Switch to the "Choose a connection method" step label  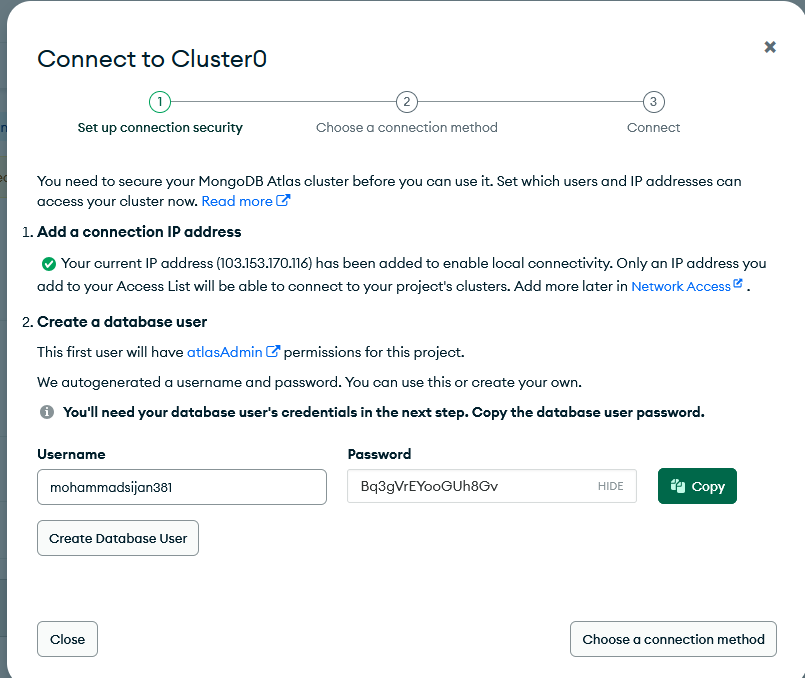tap(406, 128)
